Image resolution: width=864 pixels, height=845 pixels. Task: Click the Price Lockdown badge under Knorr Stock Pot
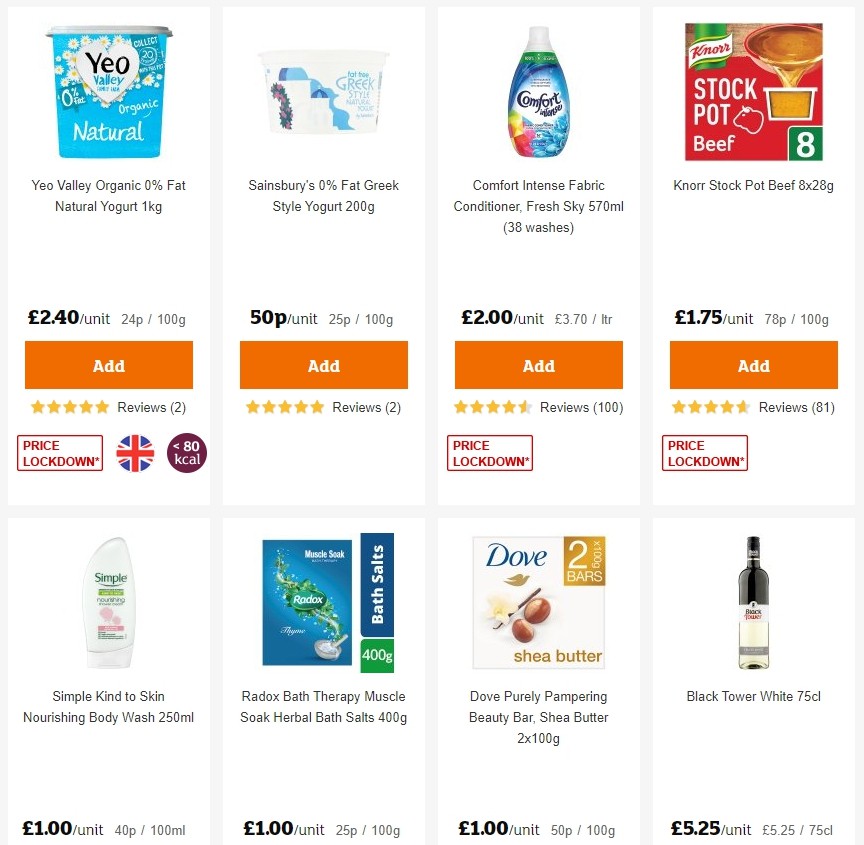[704, 452]
